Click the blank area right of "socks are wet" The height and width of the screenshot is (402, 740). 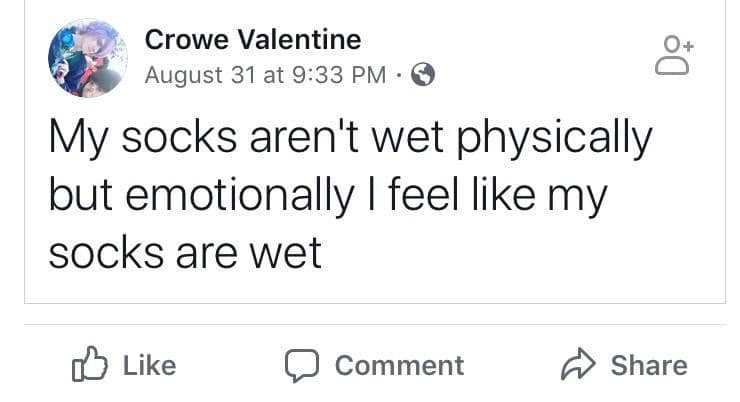click(x=520, y=251)
